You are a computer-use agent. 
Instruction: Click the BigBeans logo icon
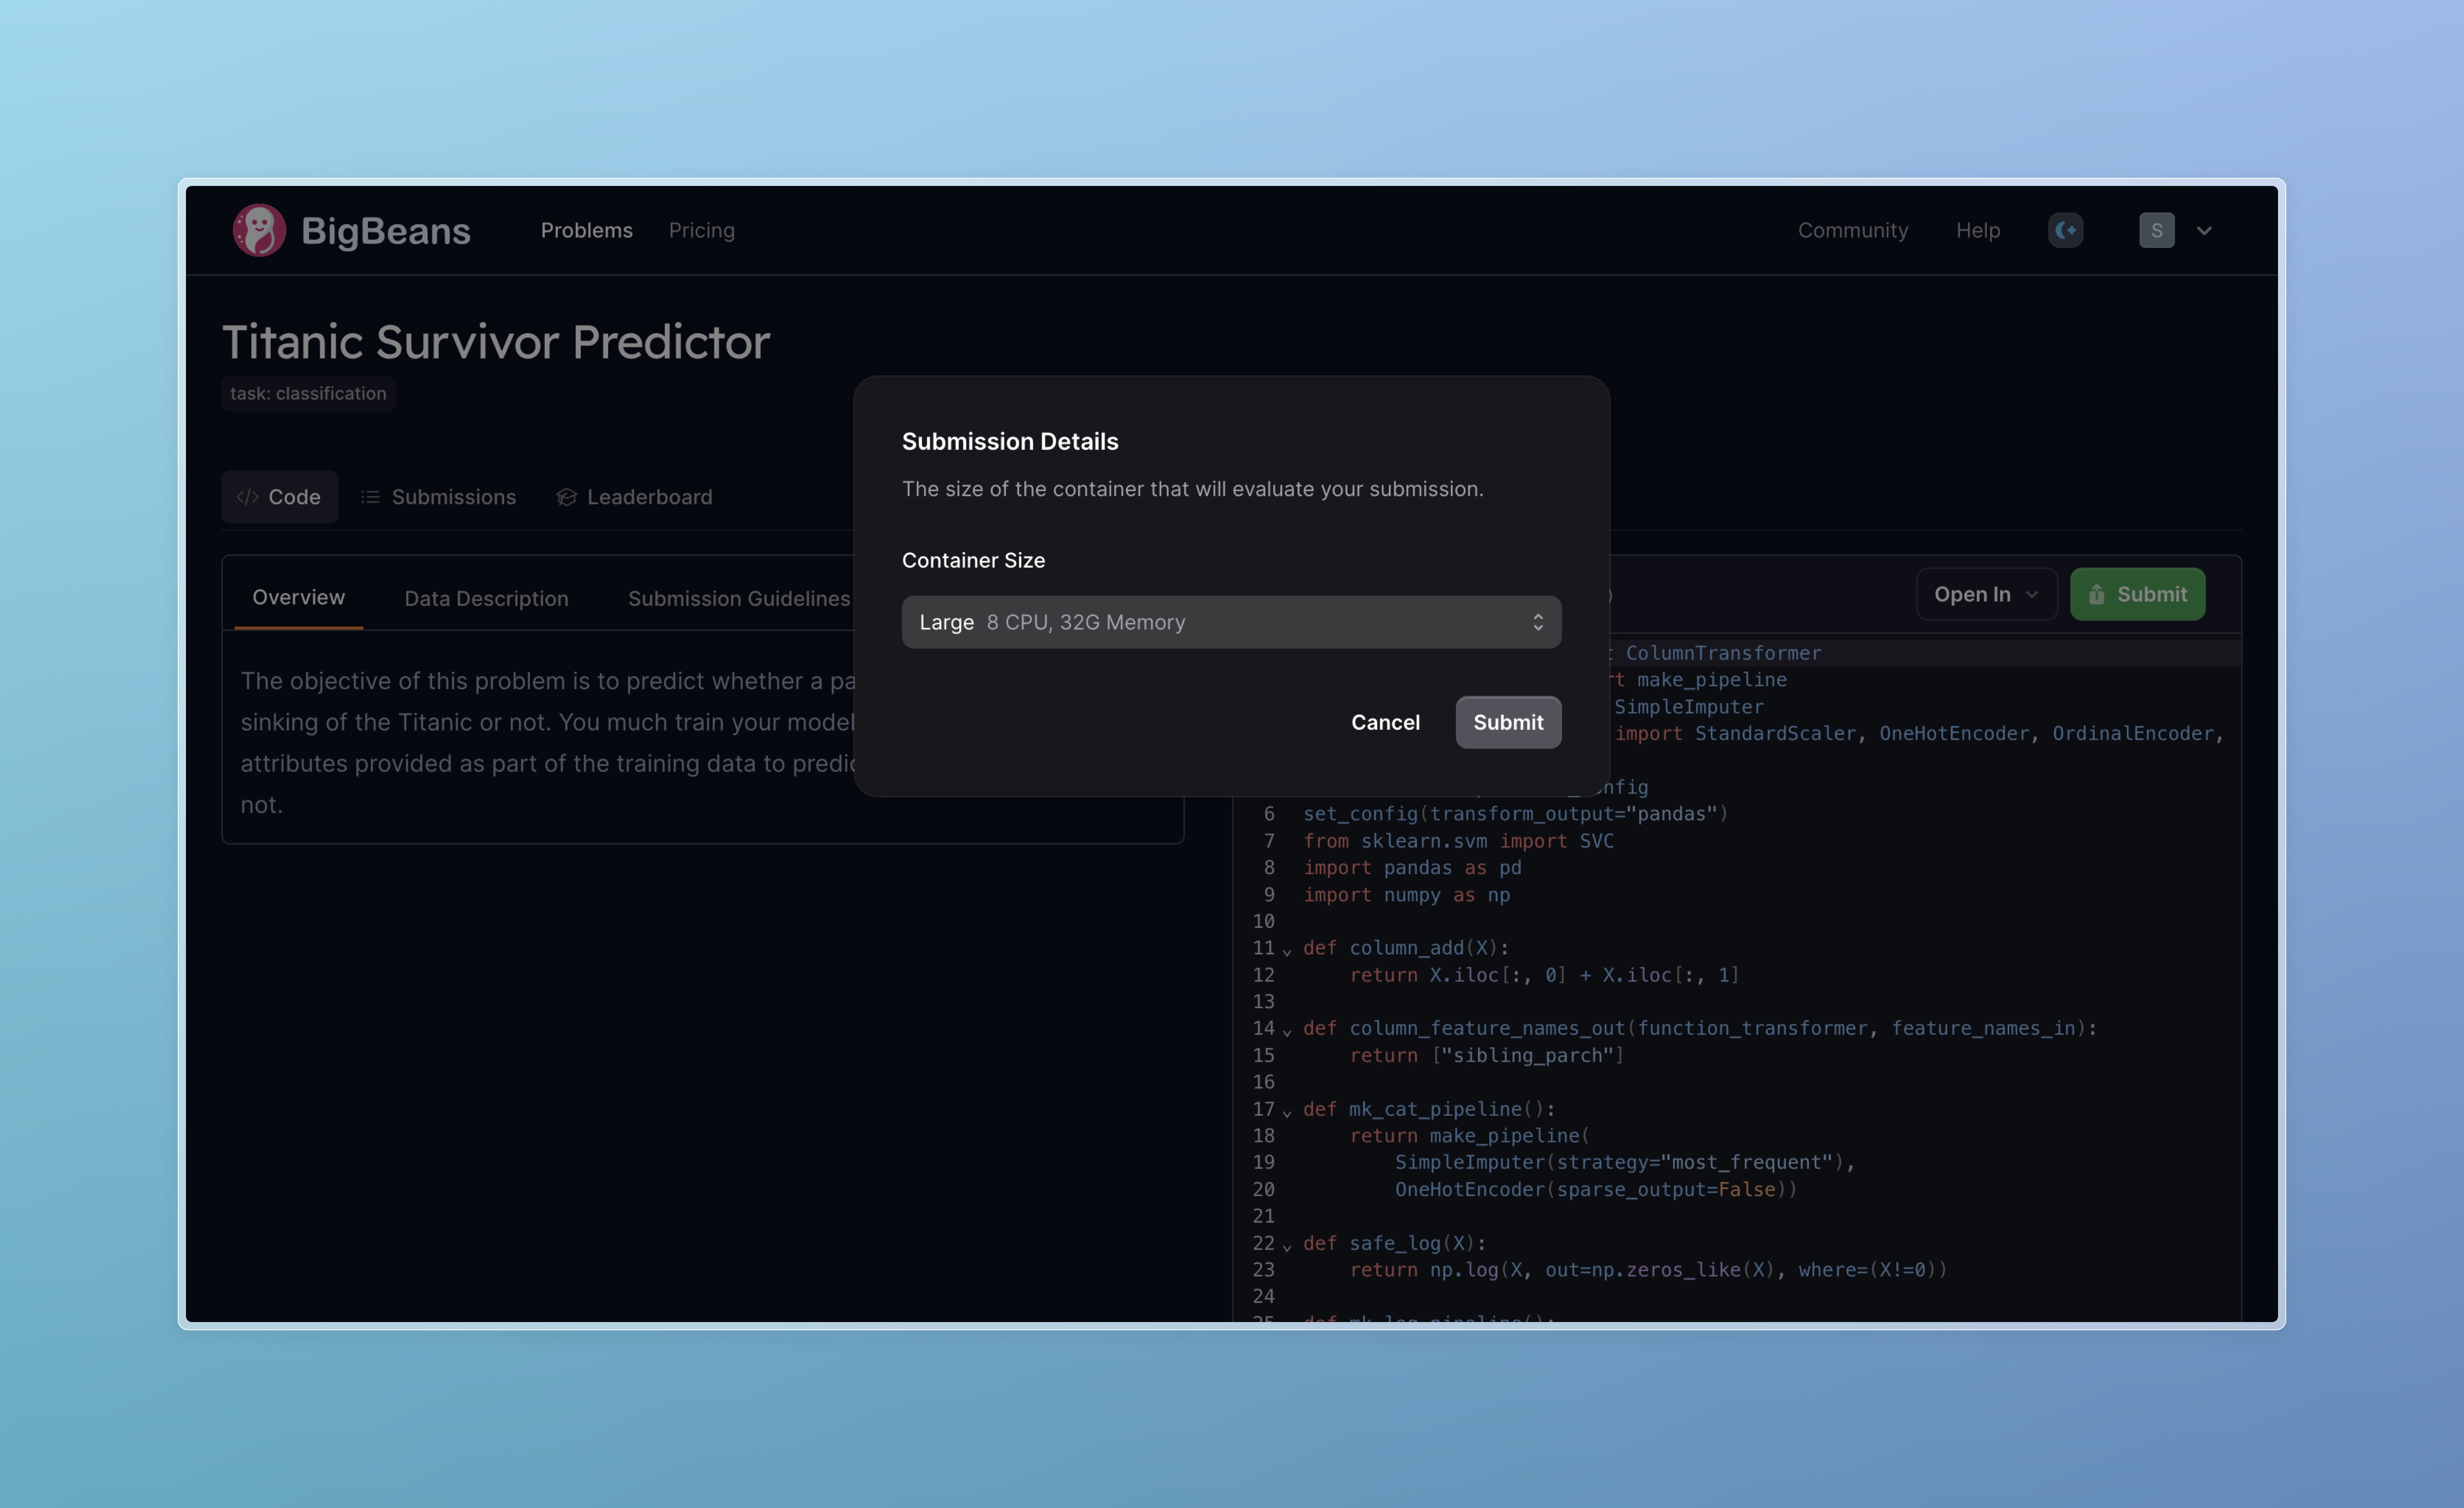[x=261, y=229]
